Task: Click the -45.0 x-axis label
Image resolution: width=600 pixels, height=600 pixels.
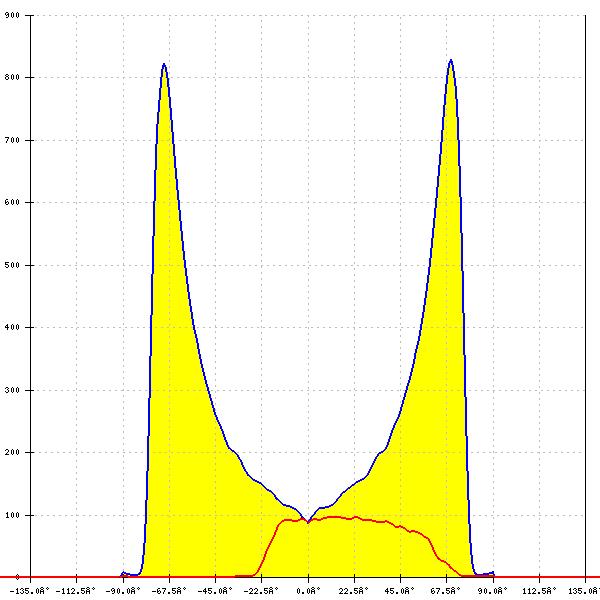Action: [216, 590]
